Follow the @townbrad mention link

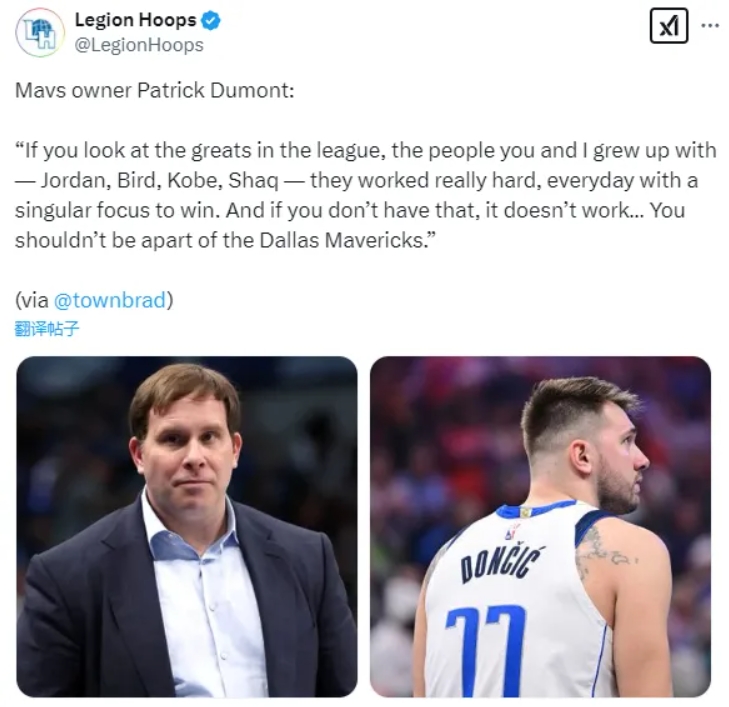click(x=110, y=300)
